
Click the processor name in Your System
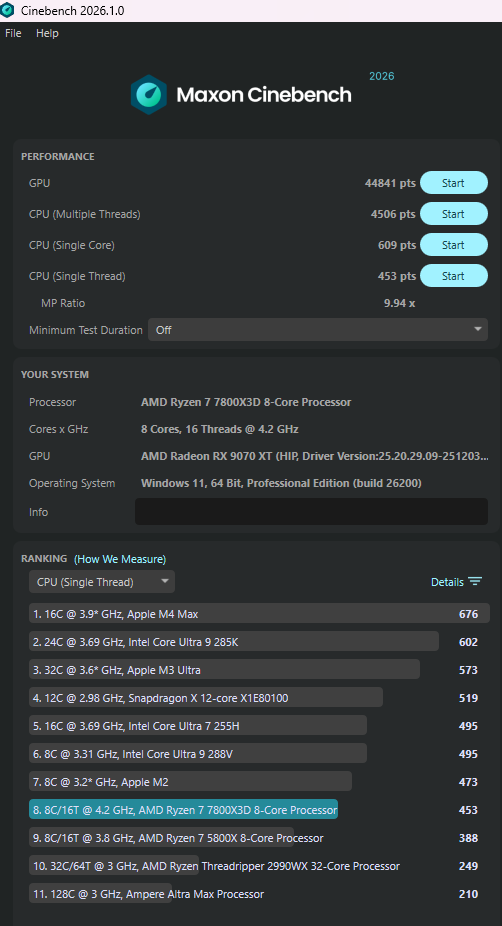246,402
